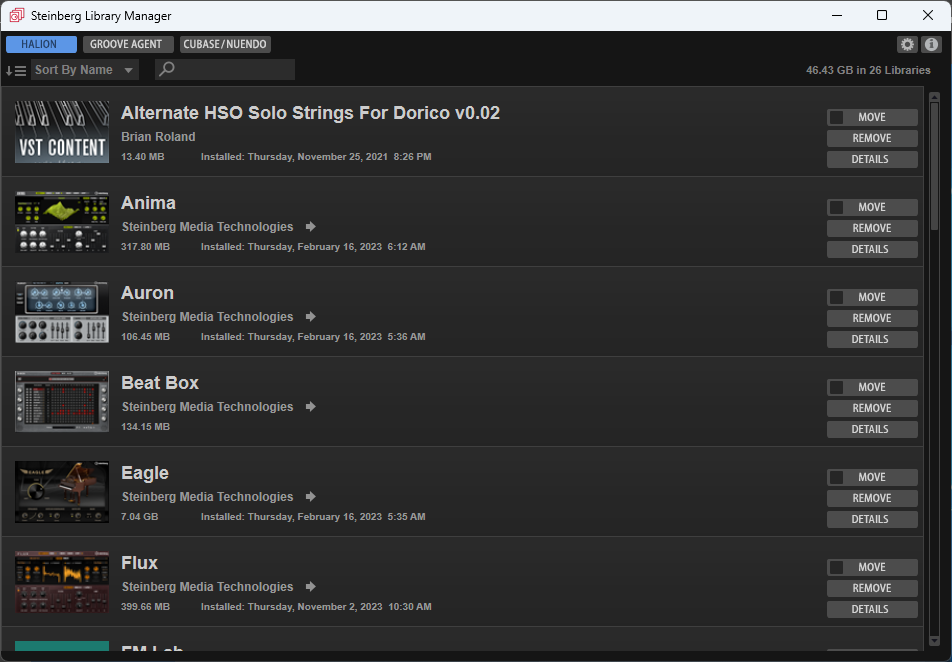Tick the MOVE checkbox for Eagle

pyautogui.click(x=837, y=477)
